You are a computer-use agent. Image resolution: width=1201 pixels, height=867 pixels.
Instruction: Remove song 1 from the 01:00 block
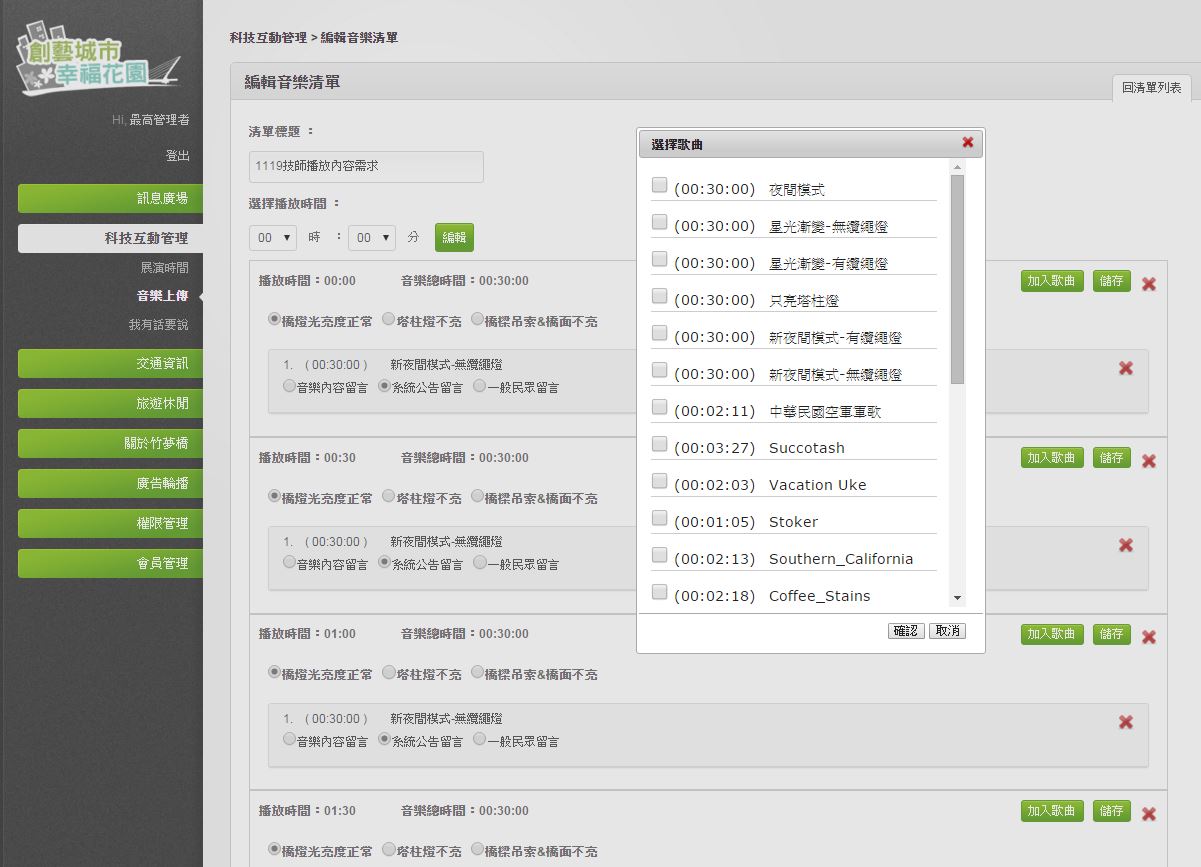(1126, 722)
